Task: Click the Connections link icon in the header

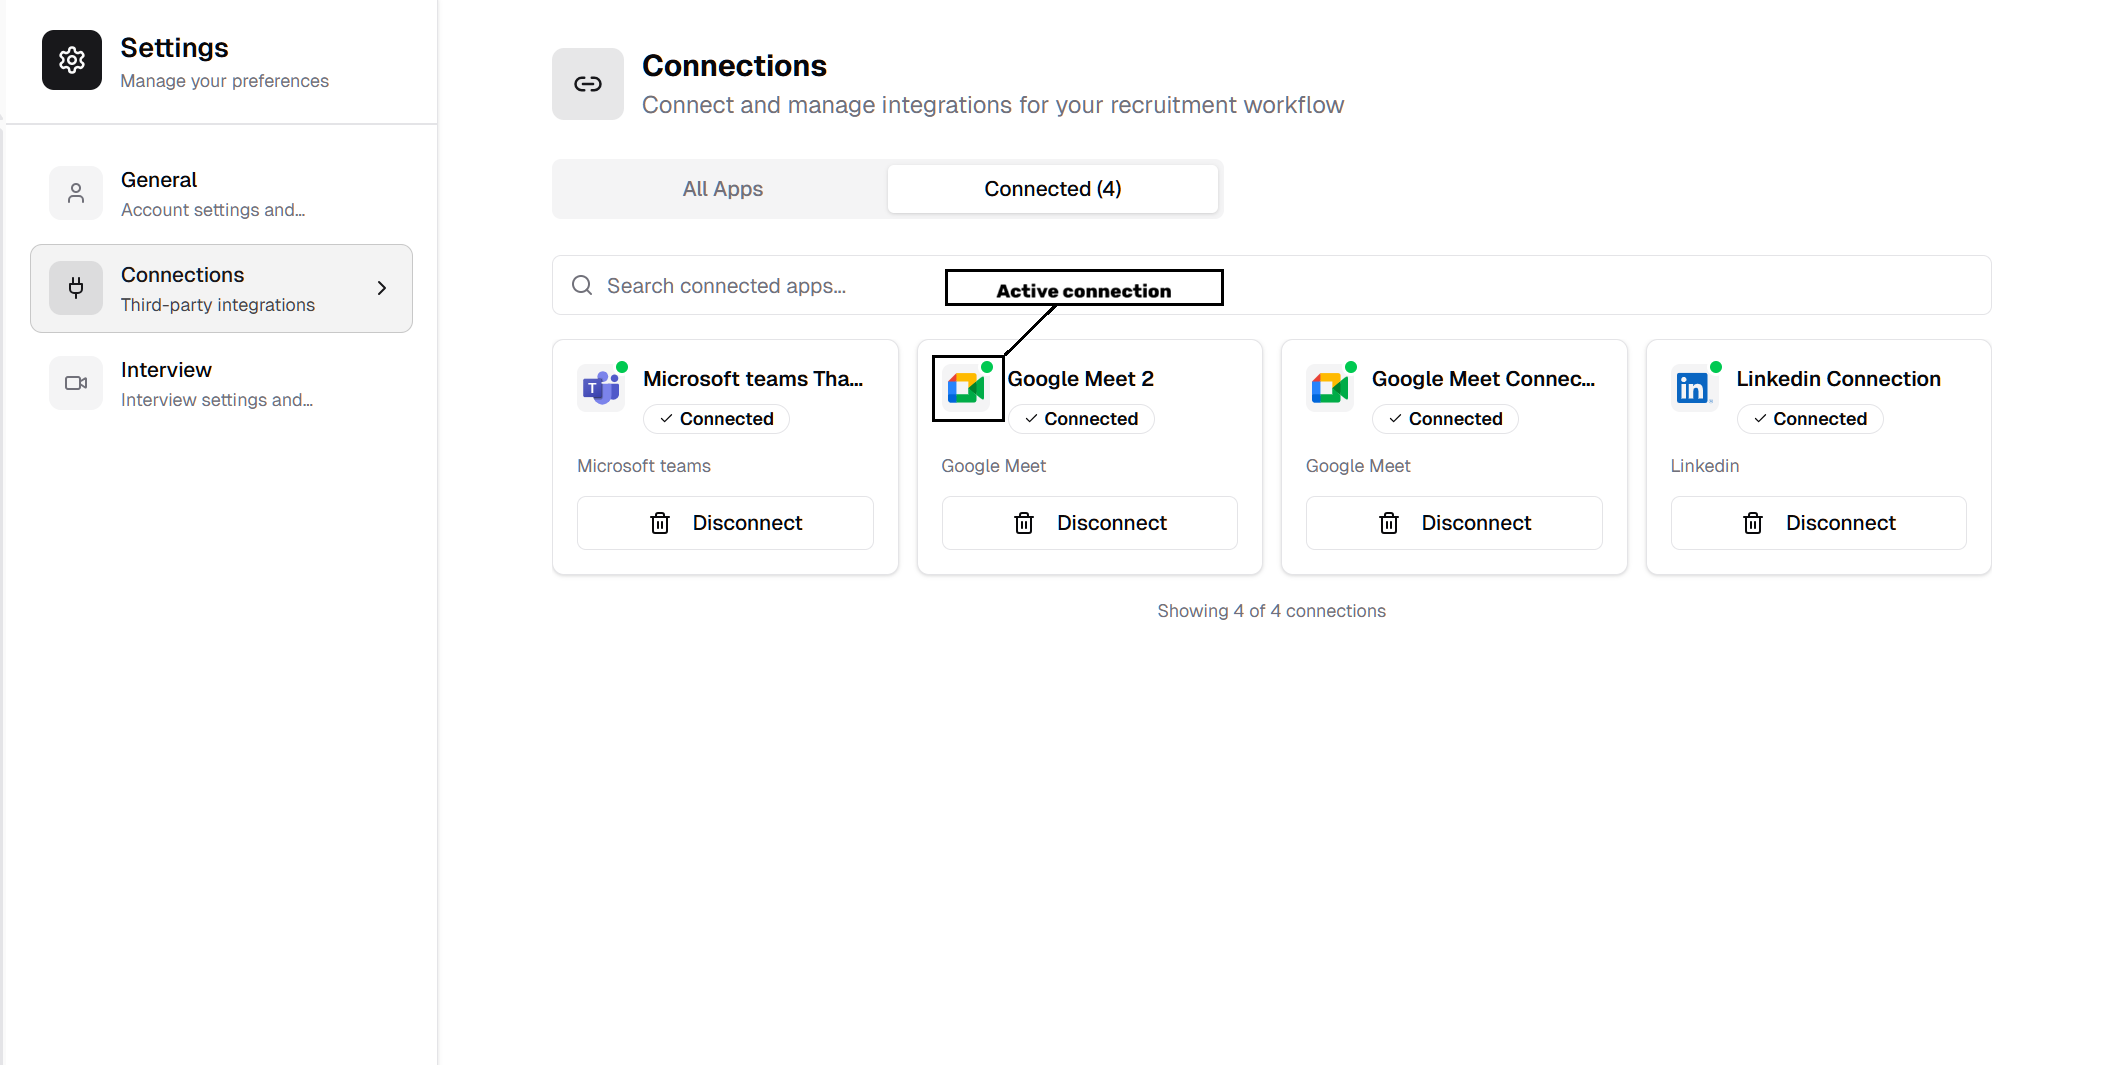Action: pyautogui.click(x=587, y=84)
